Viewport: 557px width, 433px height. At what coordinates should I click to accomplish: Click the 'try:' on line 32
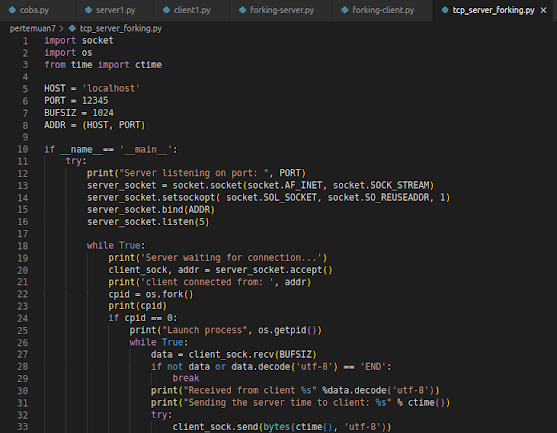161,415
